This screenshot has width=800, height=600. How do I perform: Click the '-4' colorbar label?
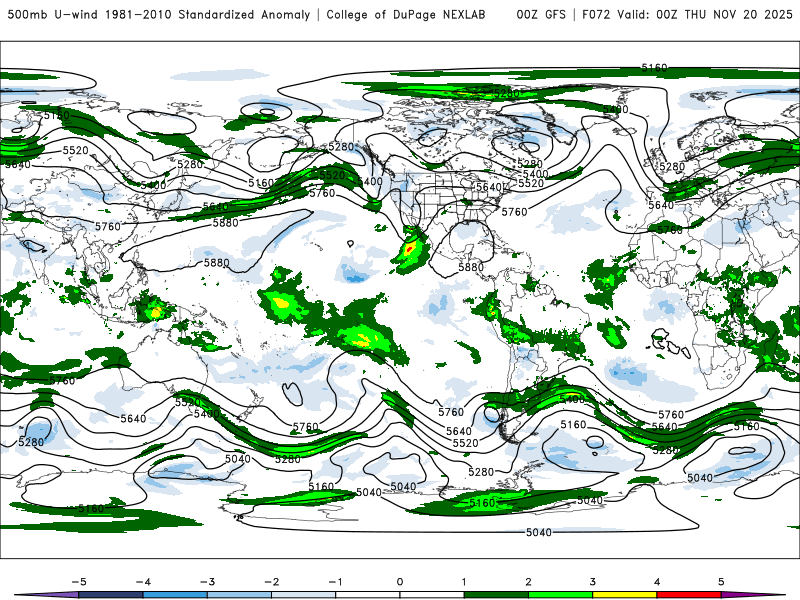[143, 582]
